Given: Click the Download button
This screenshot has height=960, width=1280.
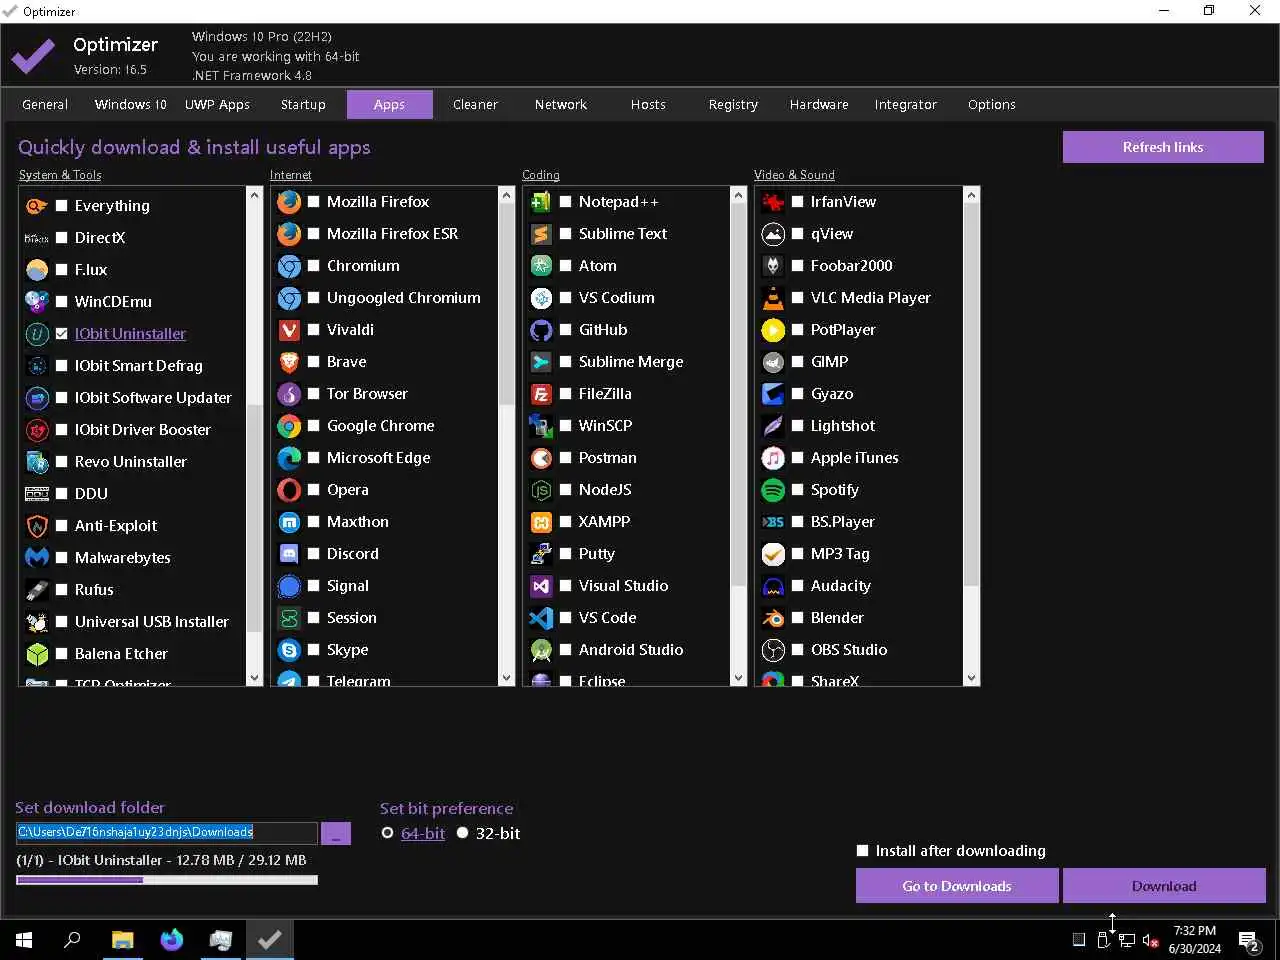Looking at the screenshot, I should point(1164,886).
